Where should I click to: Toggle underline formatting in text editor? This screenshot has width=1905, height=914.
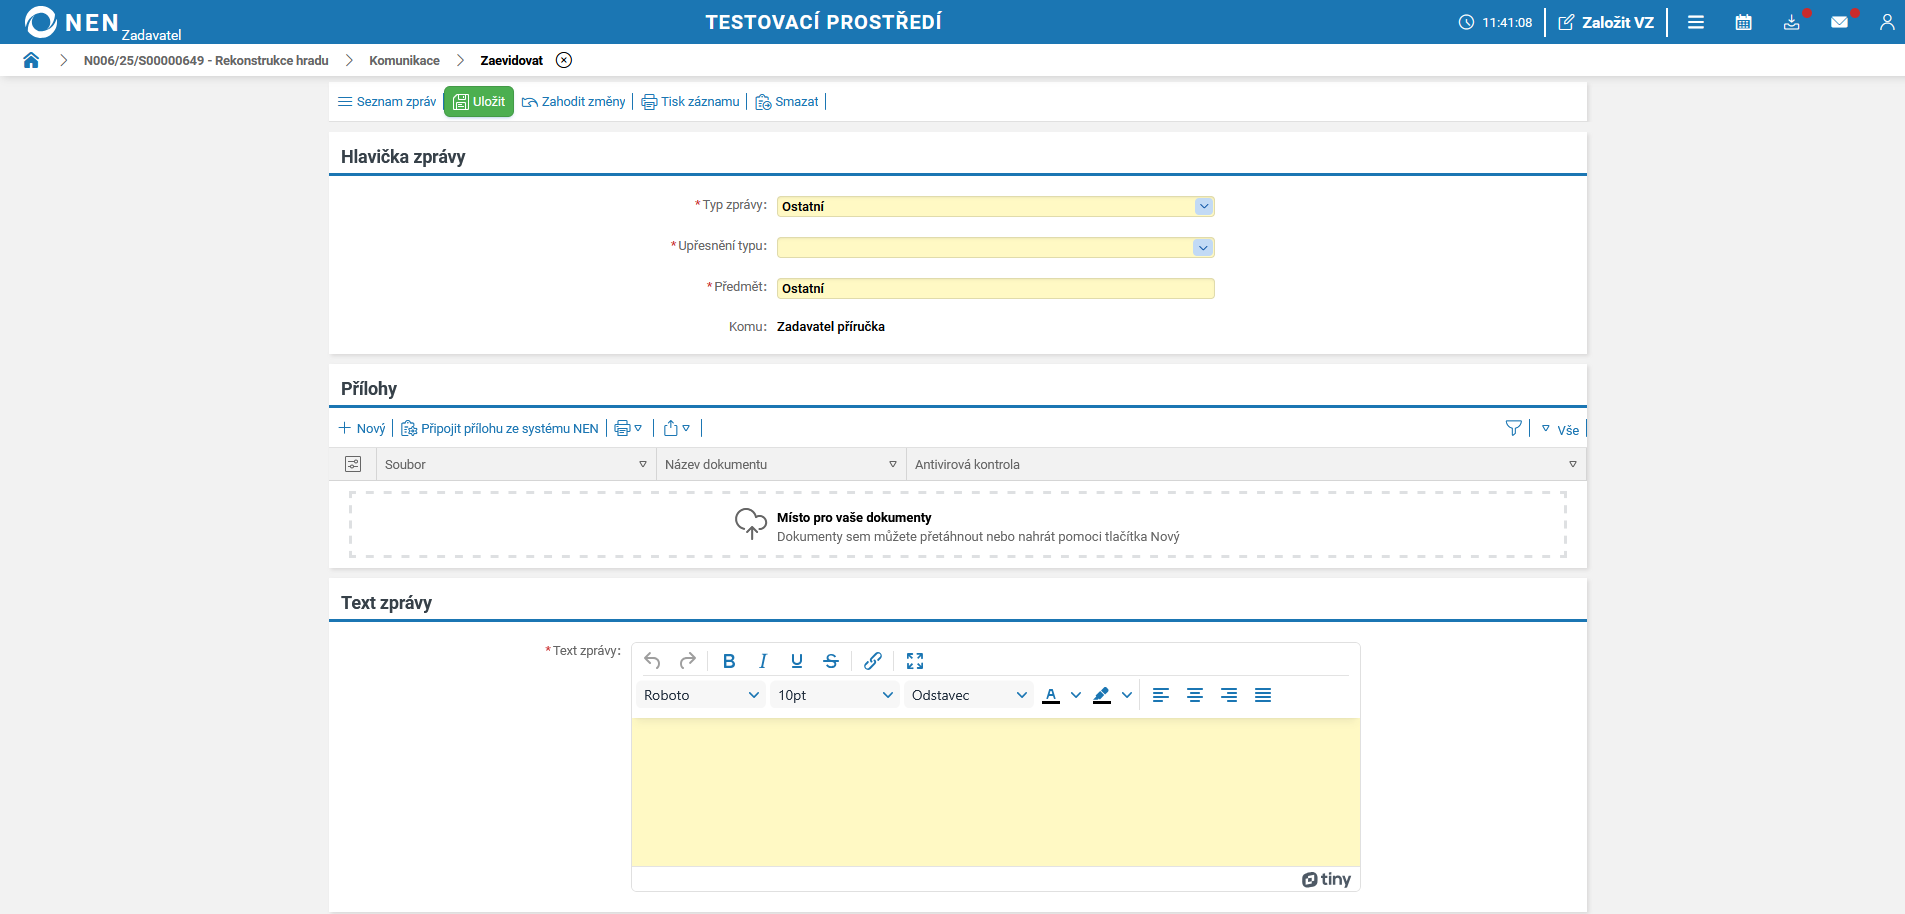pos(797,661)
